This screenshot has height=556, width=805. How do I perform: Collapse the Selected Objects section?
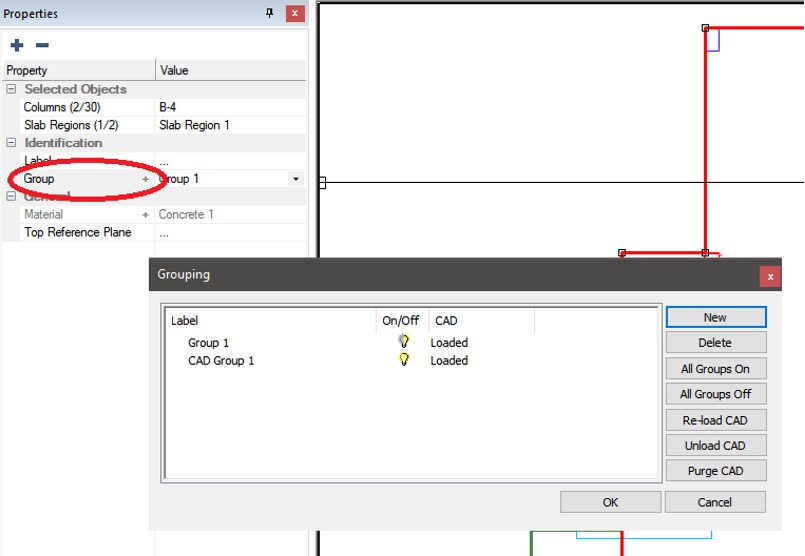pos(11,89)
